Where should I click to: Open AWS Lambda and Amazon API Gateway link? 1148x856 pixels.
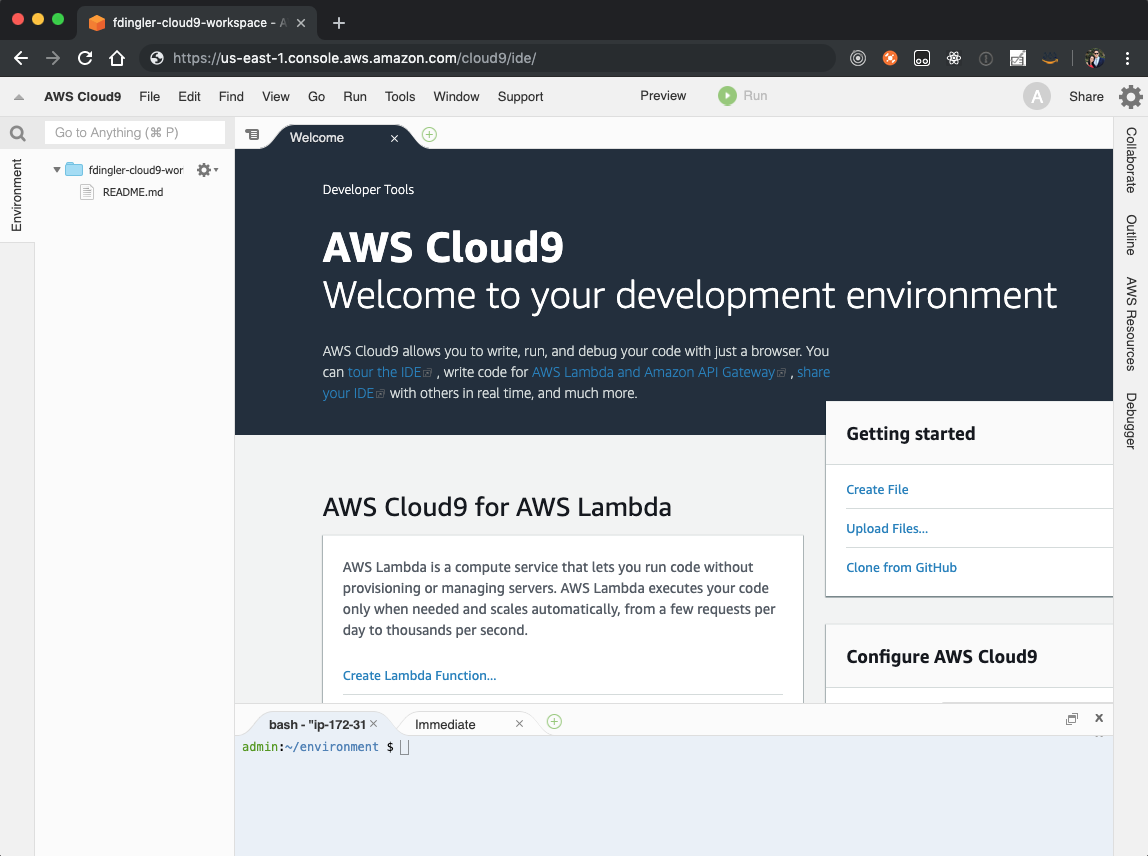(x=653, y=372)
